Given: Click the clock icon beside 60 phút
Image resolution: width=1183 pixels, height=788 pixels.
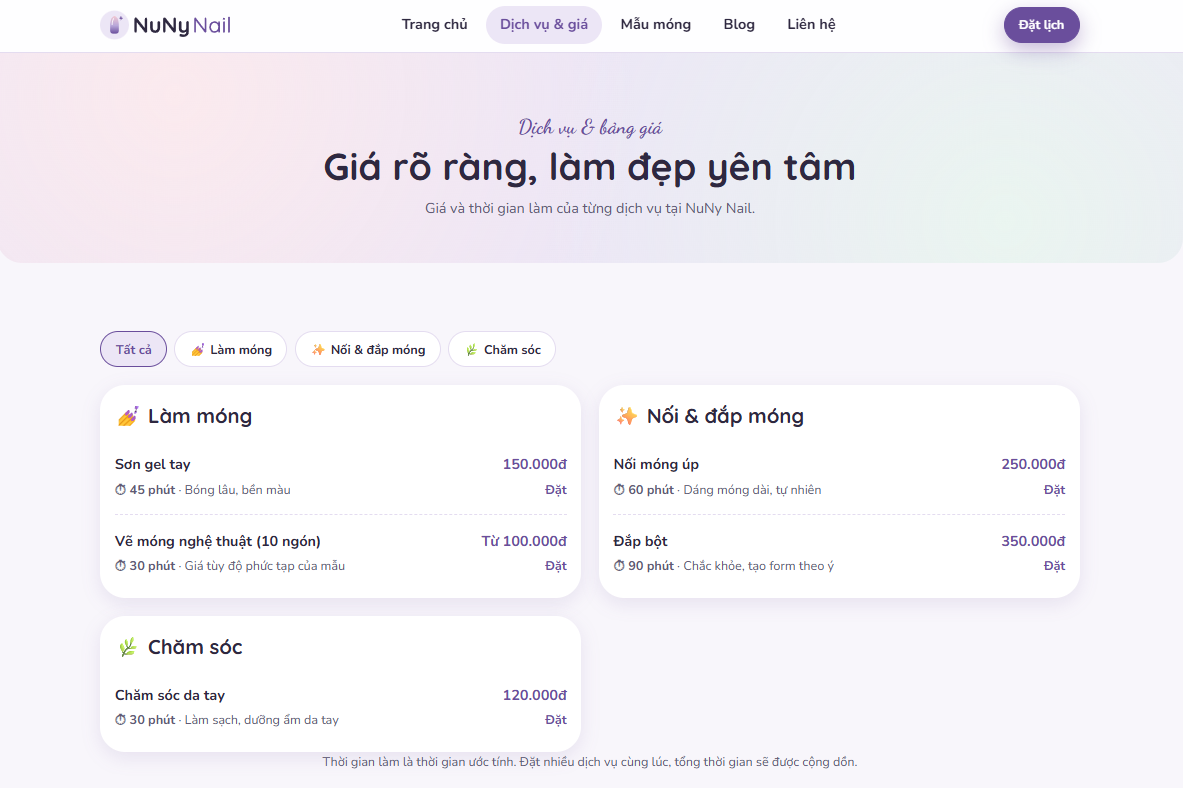Looking at the screenshot, I should [x=619, y=490].
